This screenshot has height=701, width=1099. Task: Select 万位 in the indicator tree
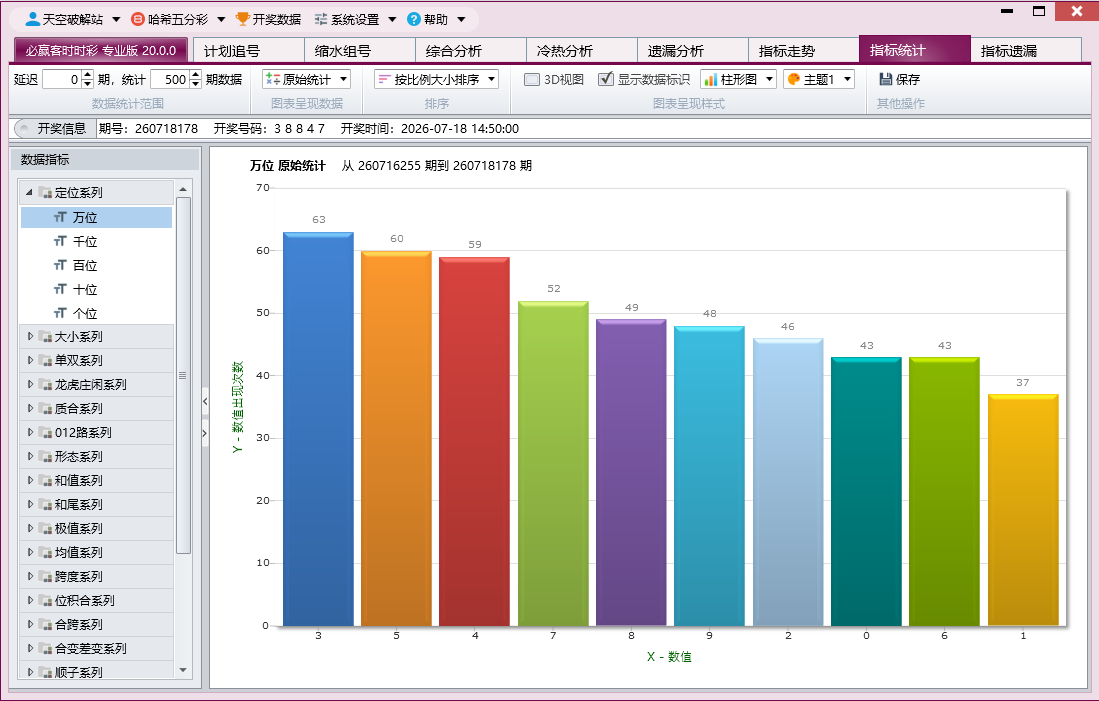click(97, 217)
